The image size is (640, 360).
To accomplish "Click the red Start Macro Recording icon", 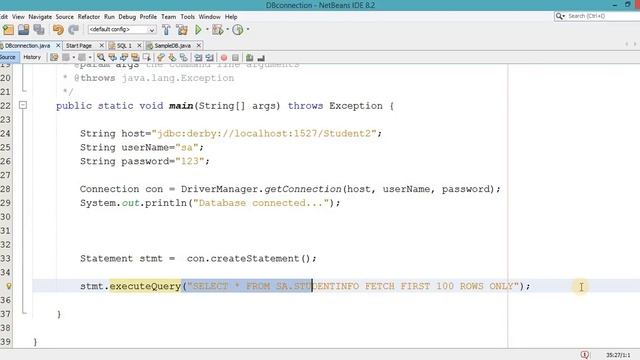I will coord(224,58).
